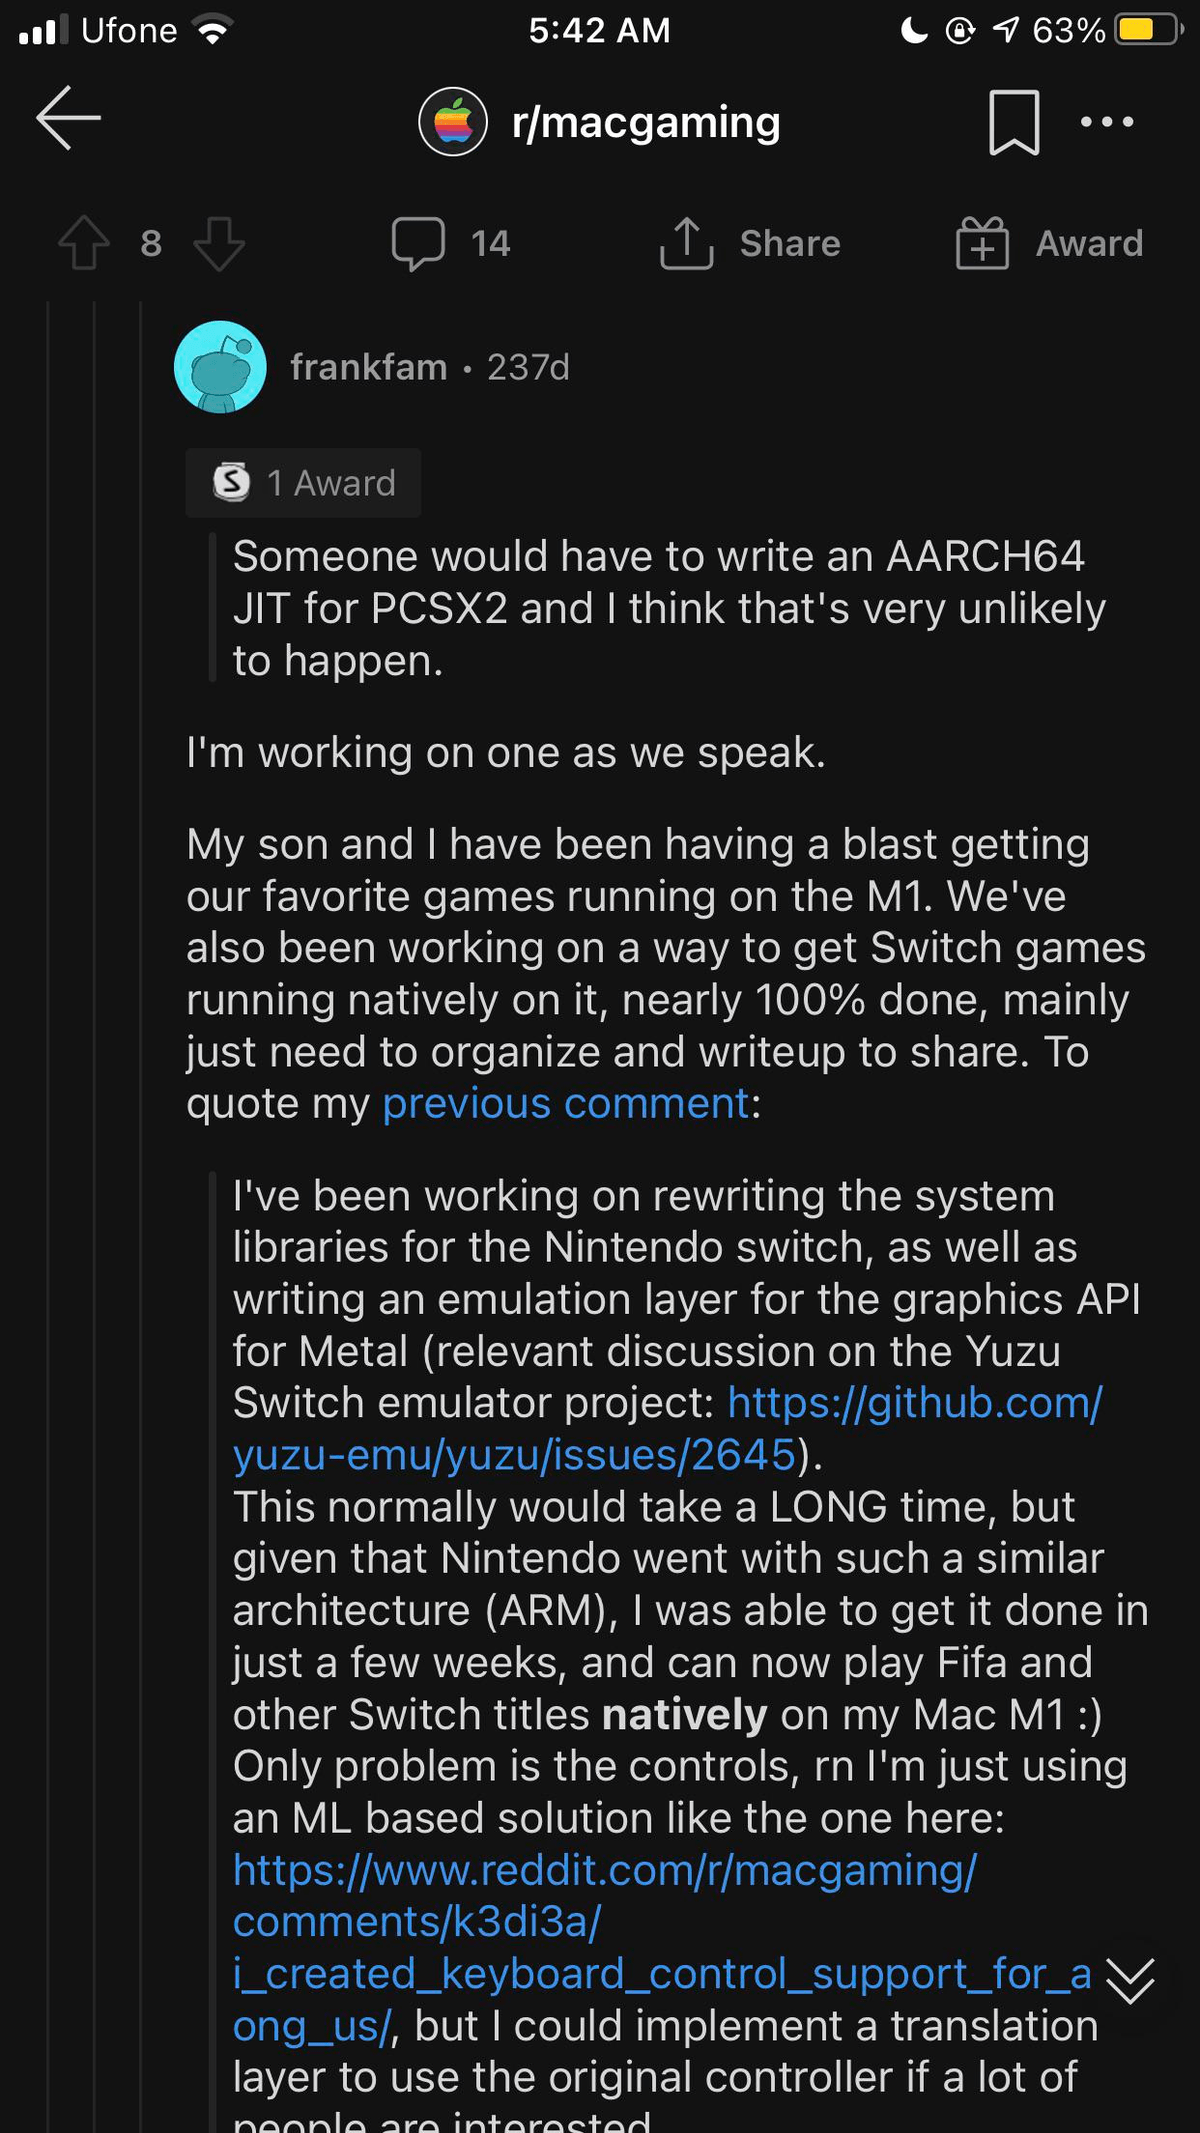The image size is (1200, 2133).
Task: Tap the back arrow to leave the post
Action: [66, 117]
